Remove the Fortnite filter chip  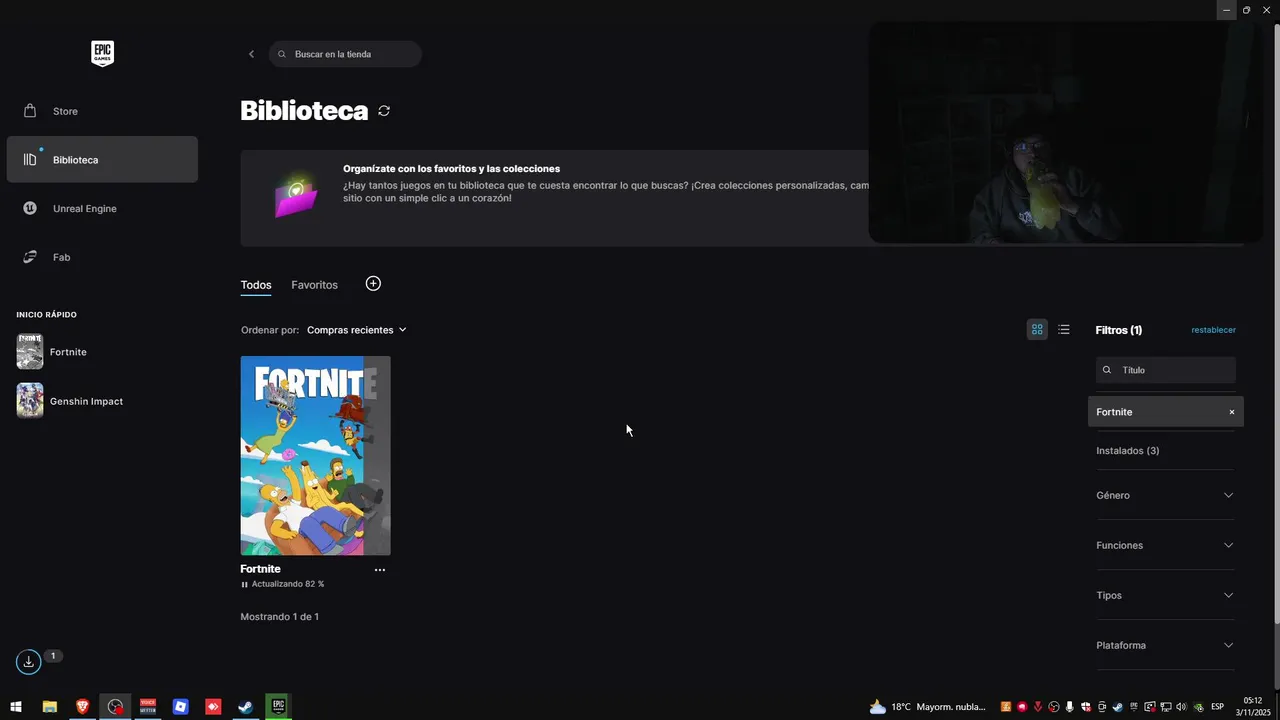pos(1232,412)
